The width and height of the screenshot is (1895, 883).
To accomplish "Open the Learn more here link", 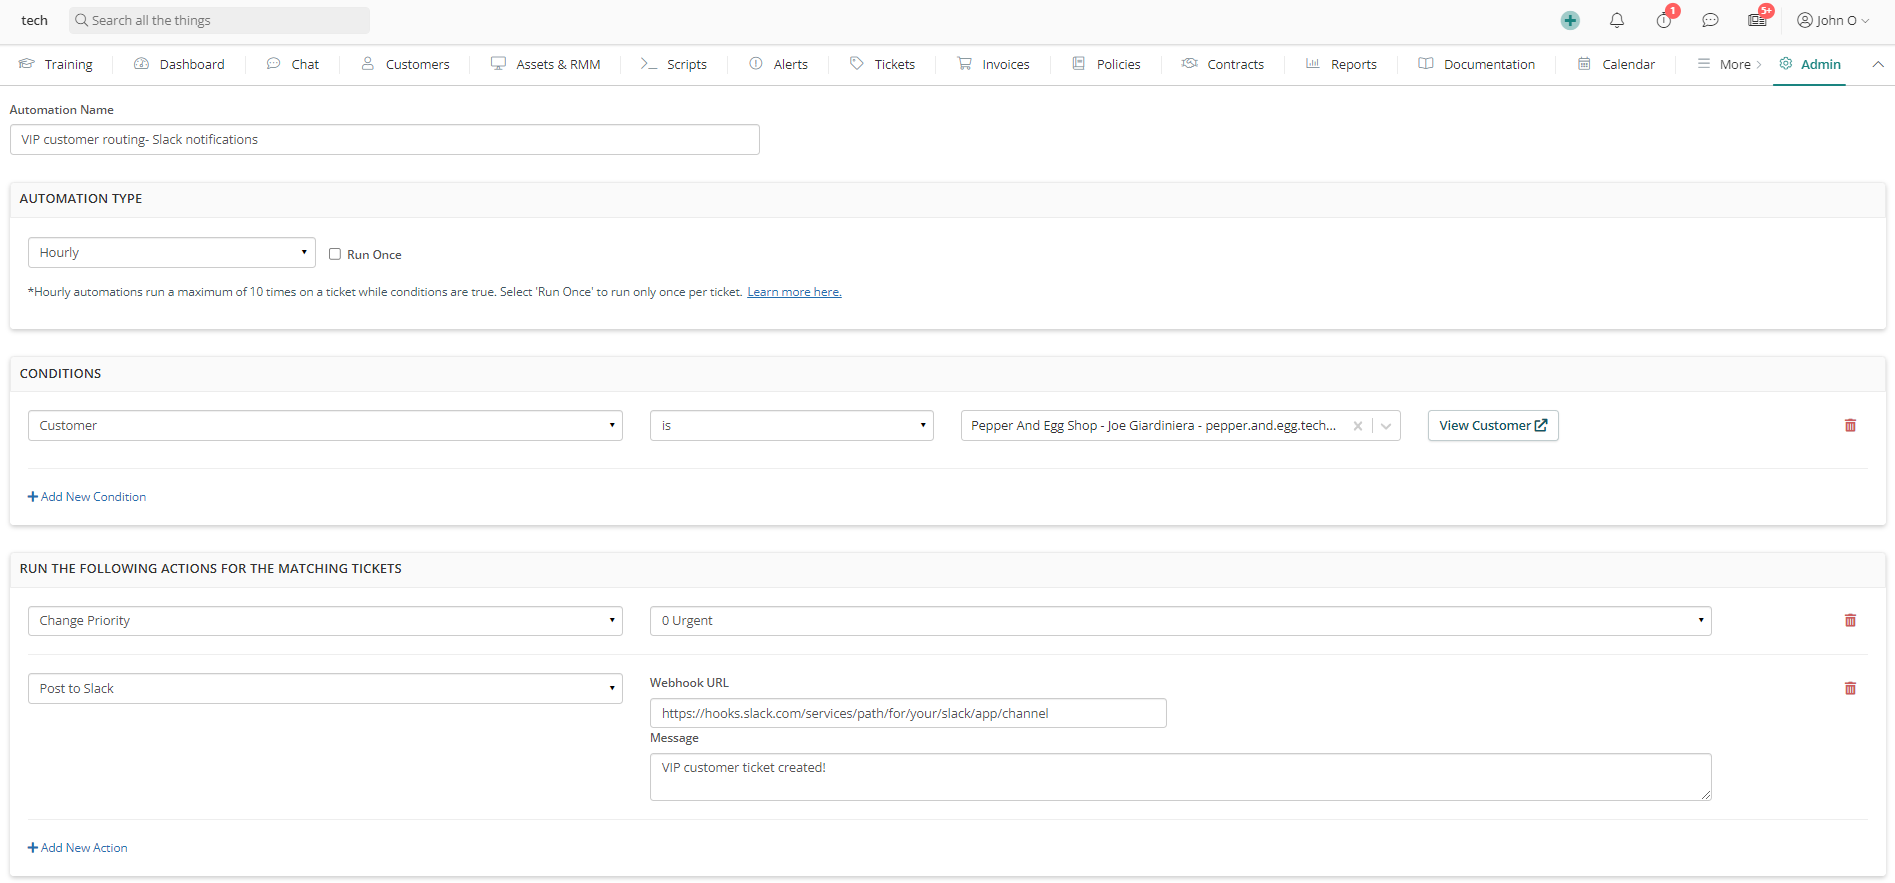I will (794, 292).
